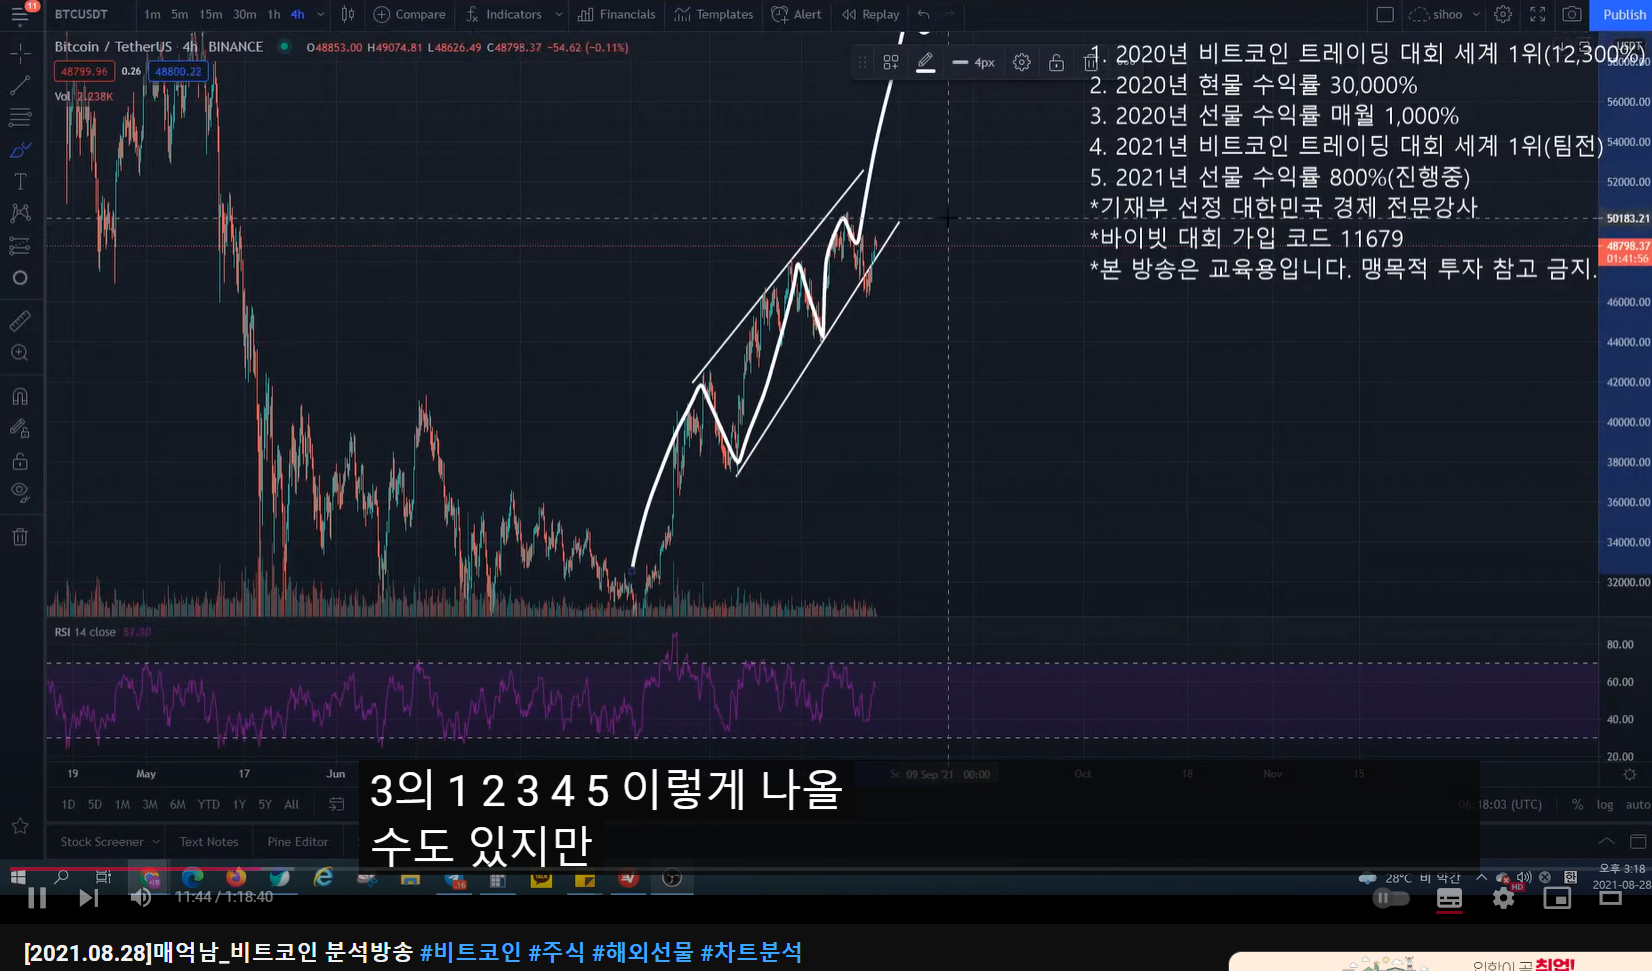Image resolution: width=1652 pixels, height=971 pixels.
Task: Delete the selected drawing with floating trash
Action: (1091, 62)
